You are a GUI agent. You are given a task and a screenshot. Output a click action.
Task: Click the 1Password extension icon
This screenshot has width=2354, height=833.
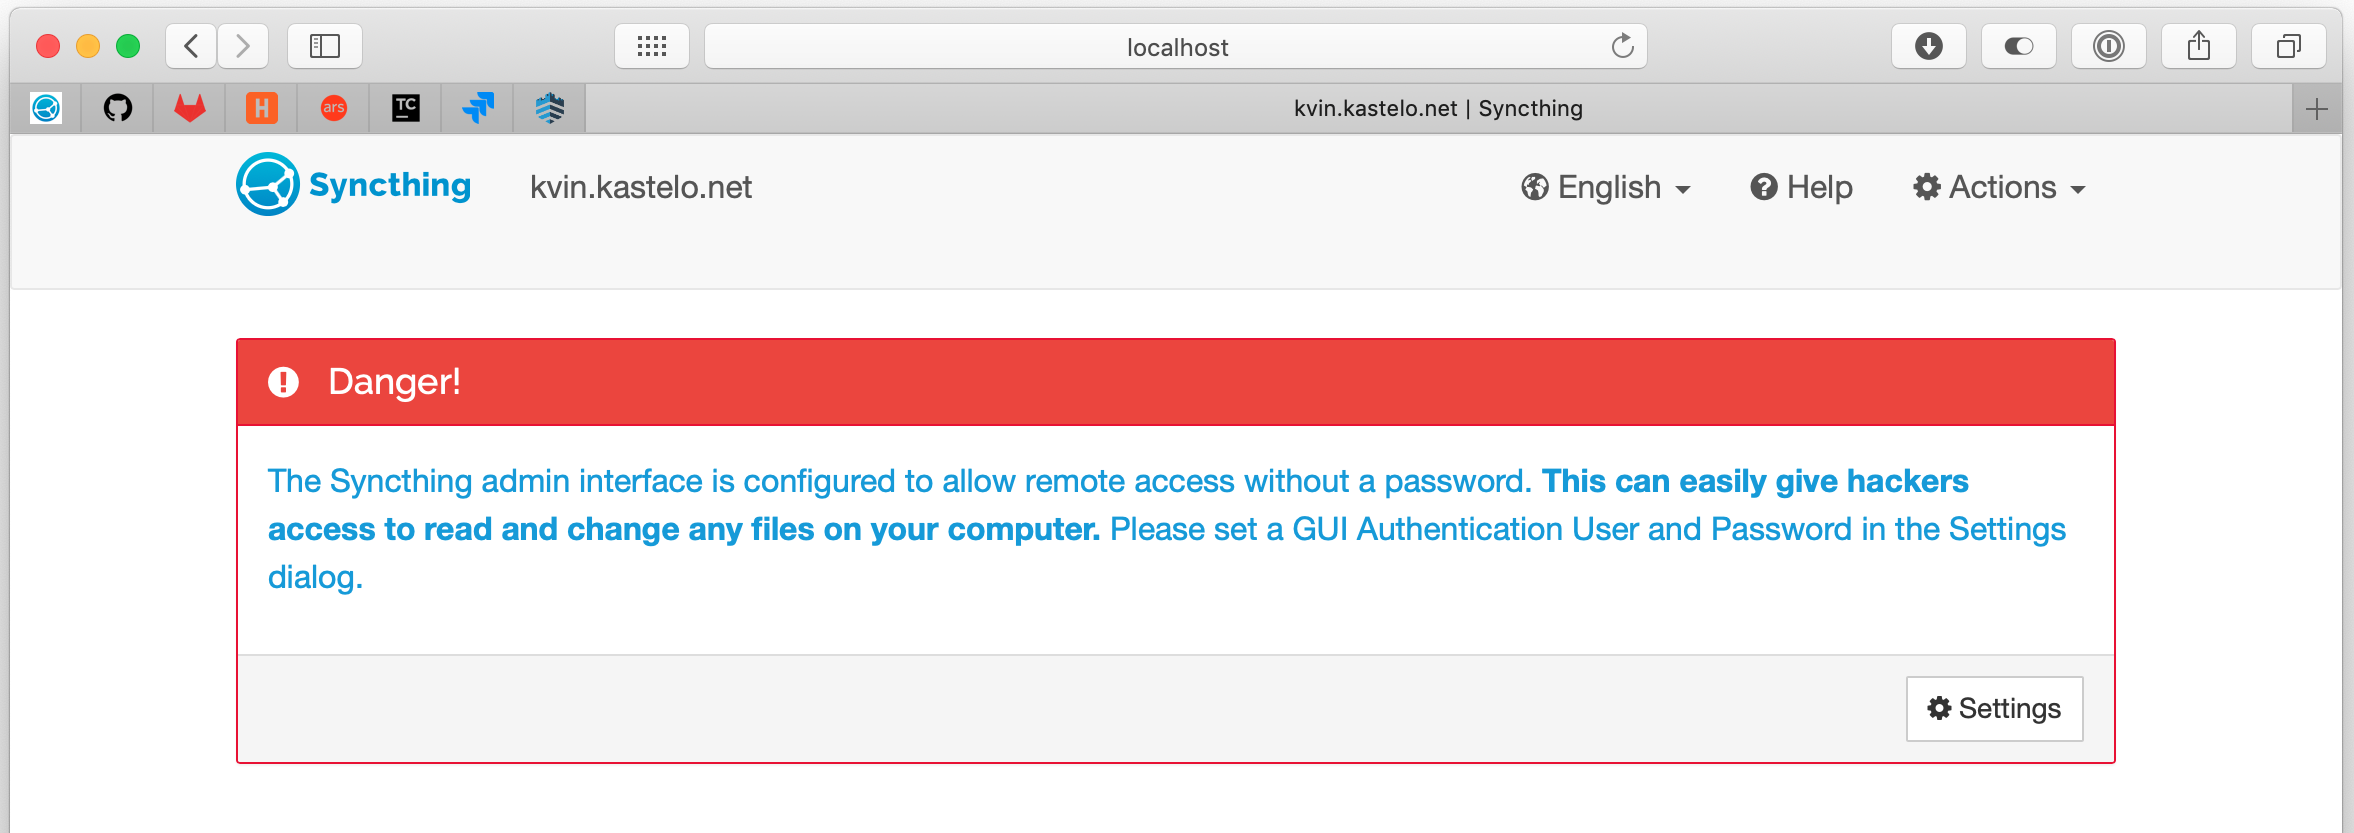[2108, 45]
